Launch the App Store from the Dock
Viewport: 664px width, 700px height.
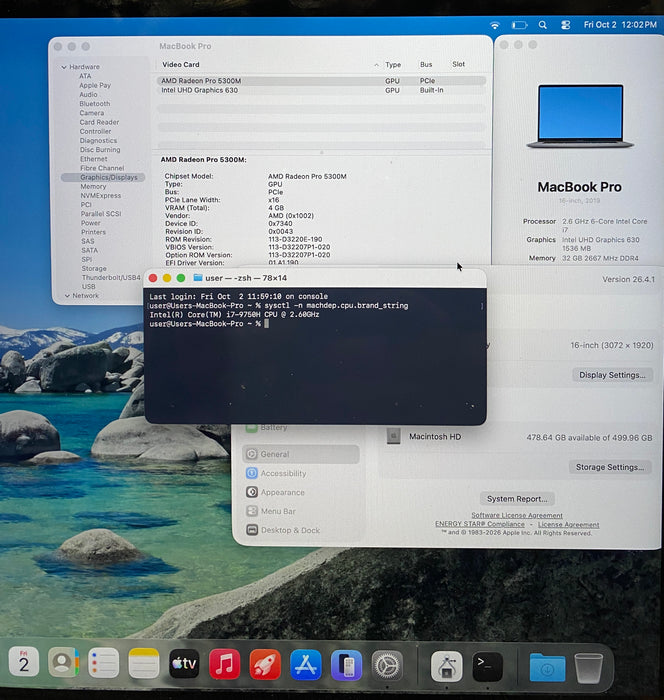coord(305,665)
